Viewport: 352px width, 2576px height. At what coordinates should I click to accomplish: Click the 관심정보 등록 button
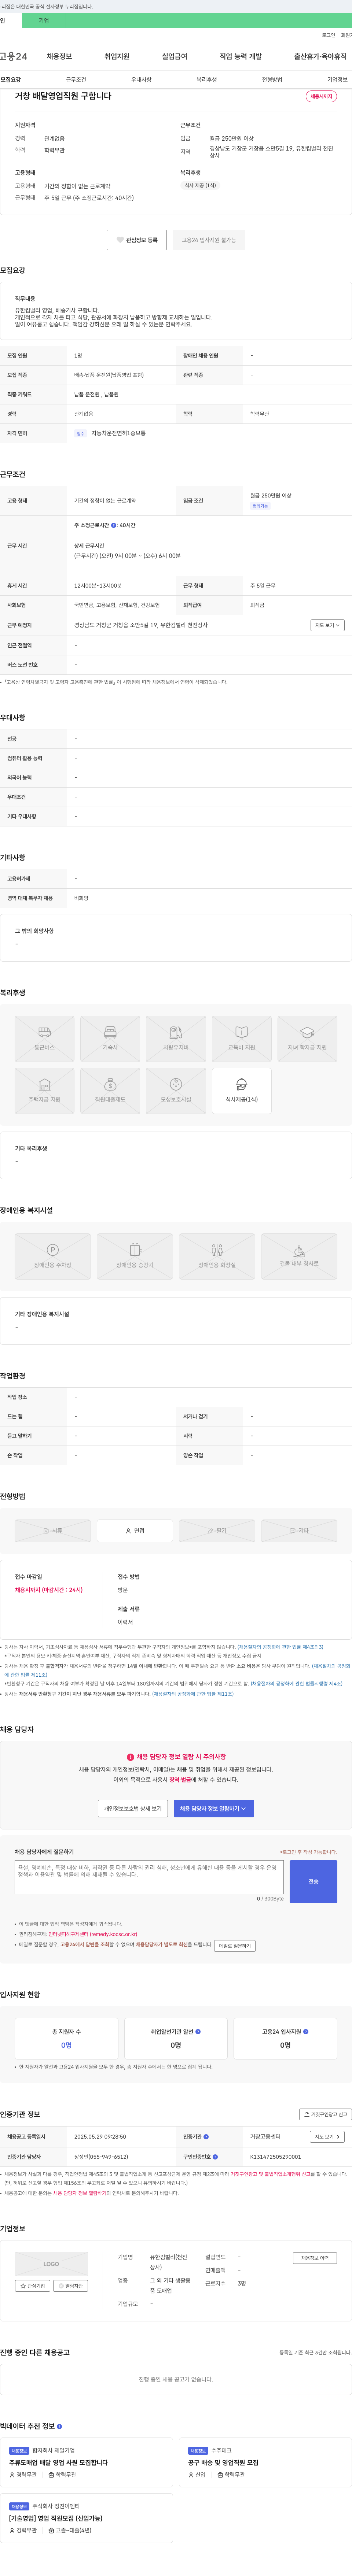tap(137, 240)
